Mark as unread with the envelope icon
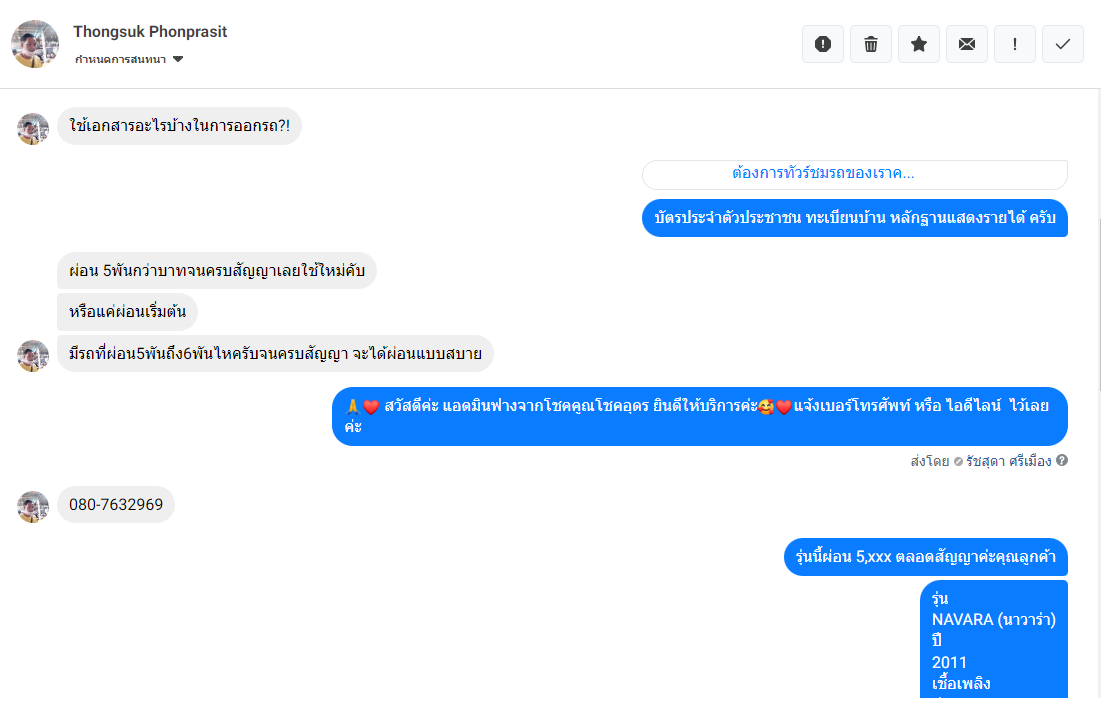The width and height of the screenshot is (1101, 710). (x=967, y=44)
